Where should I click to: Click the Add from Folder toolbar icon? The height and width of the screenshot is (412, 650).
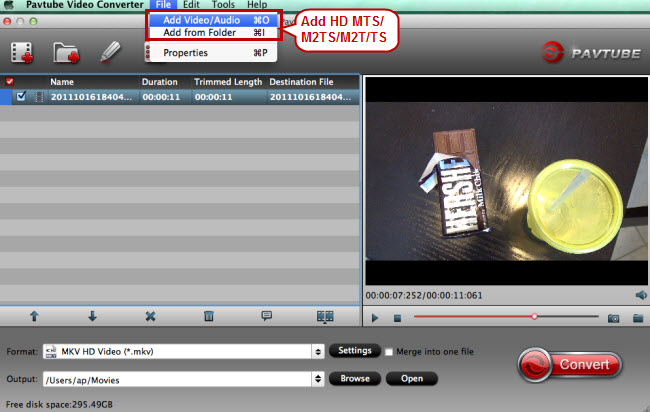[66, 53]
